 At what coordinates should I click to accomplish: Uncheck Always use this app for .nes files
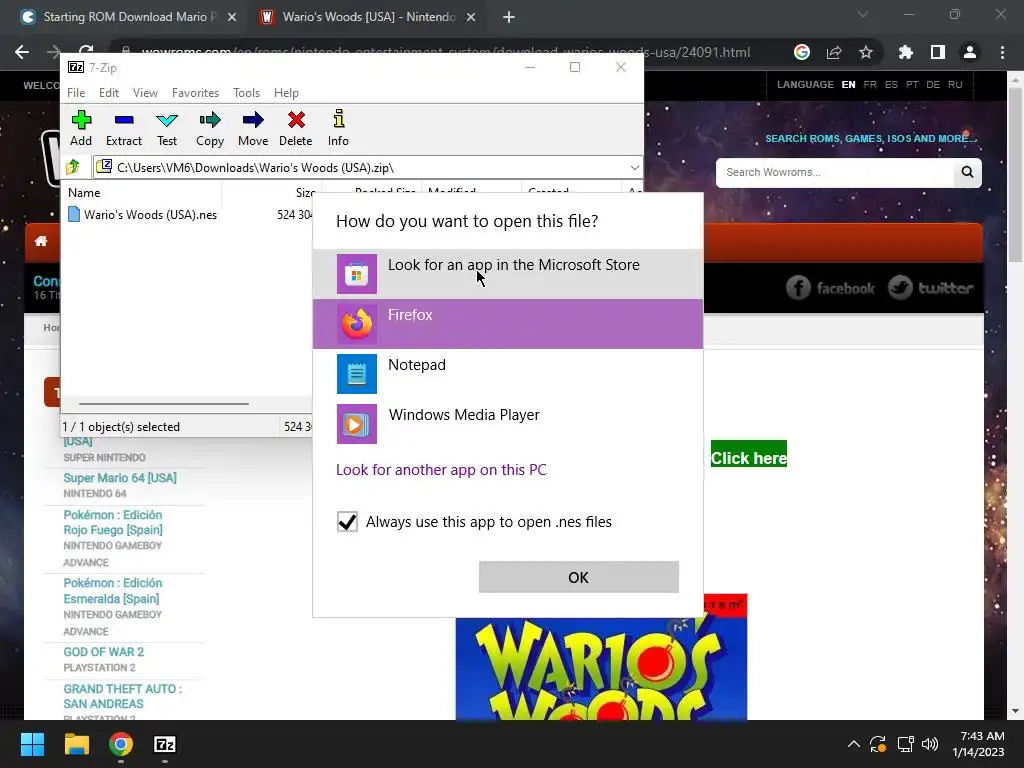(347, 522)
